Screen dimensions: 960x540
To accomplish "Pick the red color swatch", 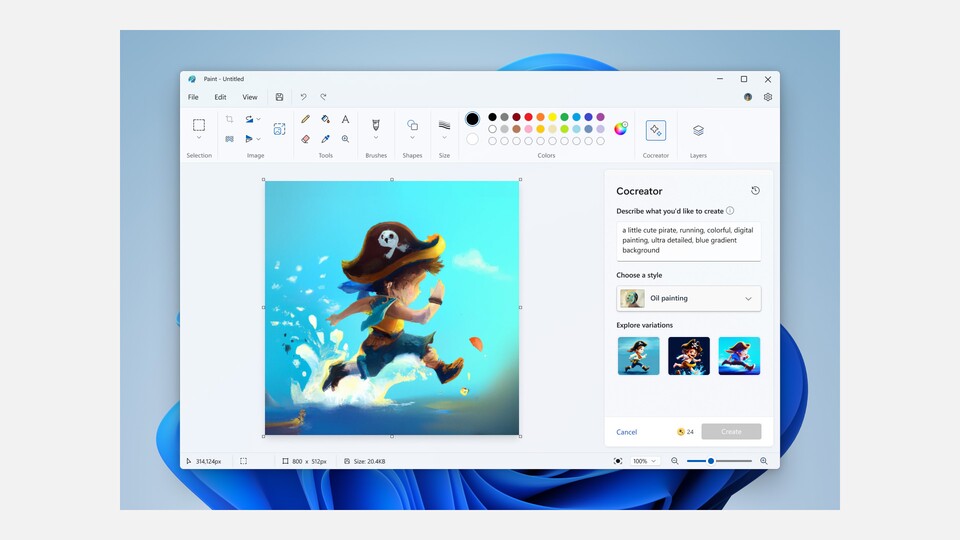I will 528,117.
